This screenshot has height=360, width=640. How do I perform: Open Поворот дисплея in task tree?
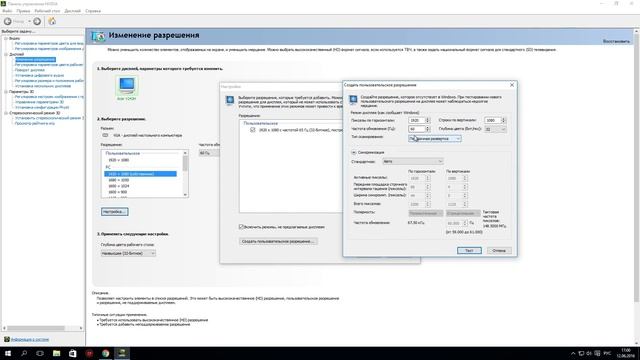(30, 70)
